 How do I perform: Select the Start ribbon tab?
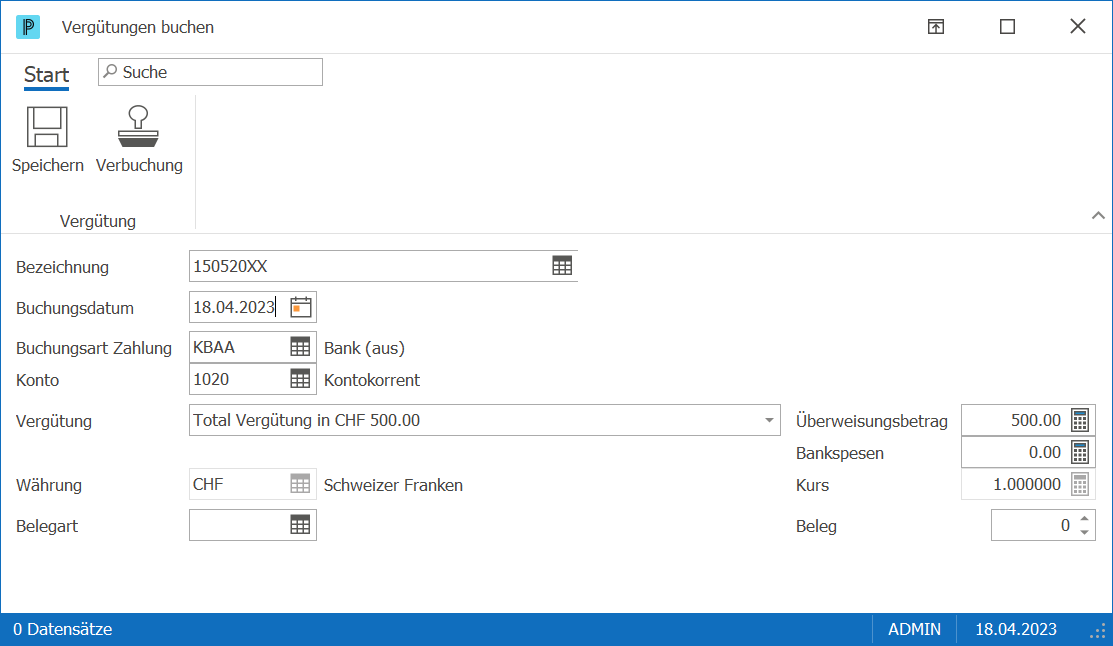pos(46,75)
